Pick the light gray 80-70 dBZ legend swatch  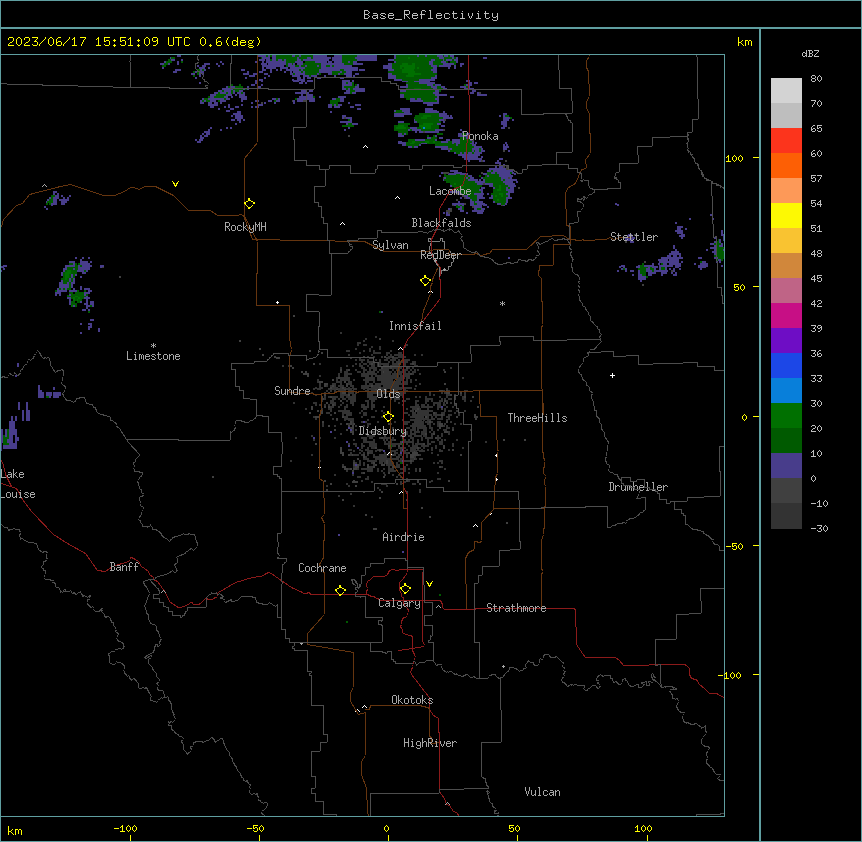click(x=786, y=91)
